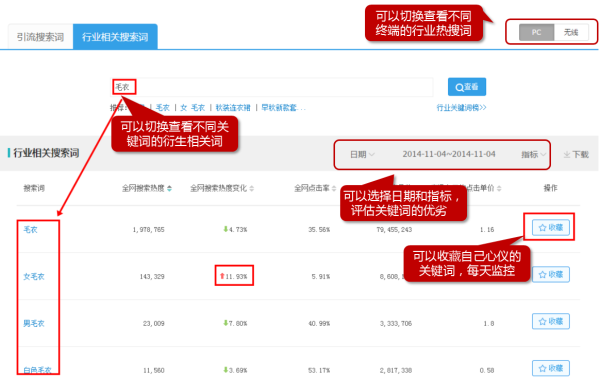Choose suggested keyword 秋装连衣裙

[233, 108]
